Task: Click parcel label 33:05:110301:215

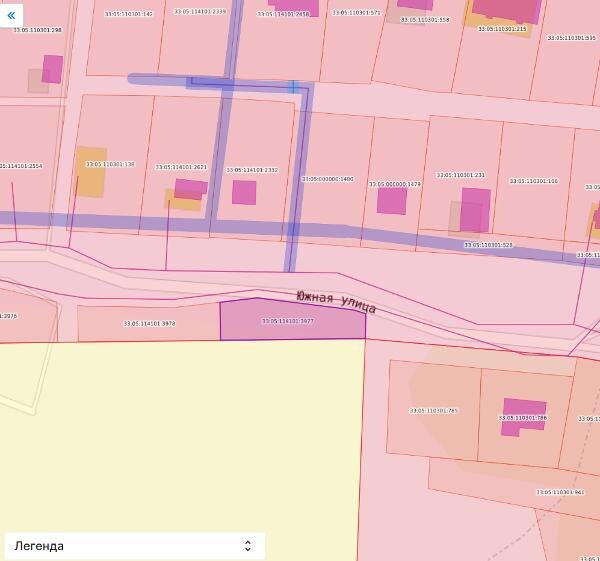Action: point(502,29)
